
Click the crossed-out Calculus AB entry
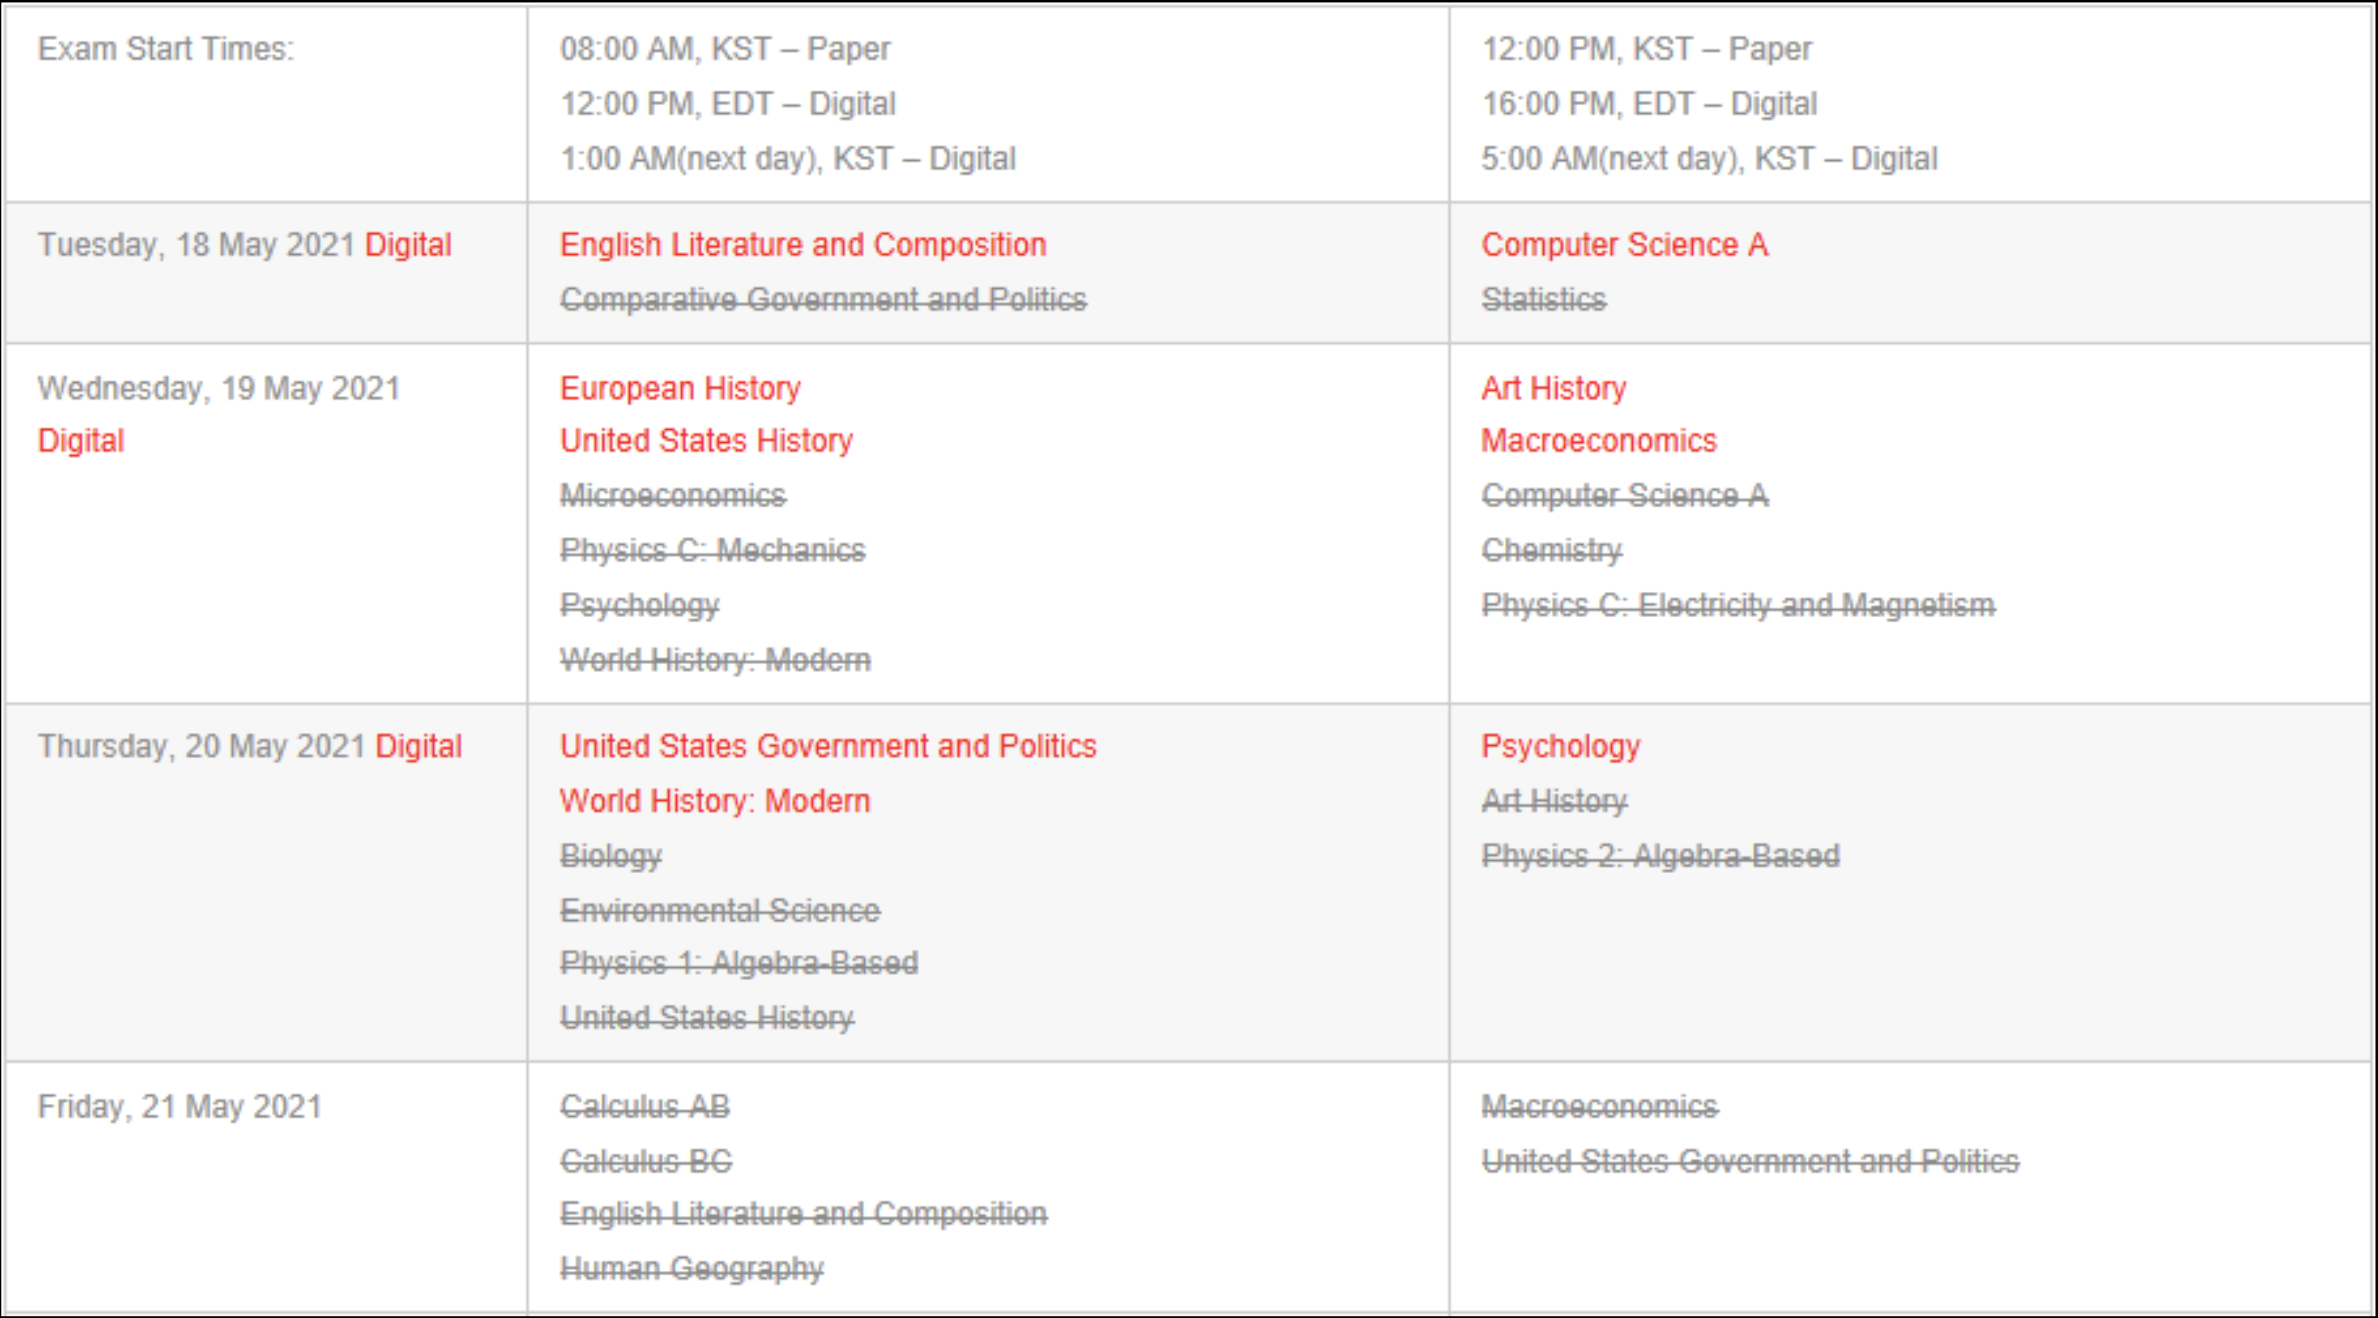click(645, 1107)
